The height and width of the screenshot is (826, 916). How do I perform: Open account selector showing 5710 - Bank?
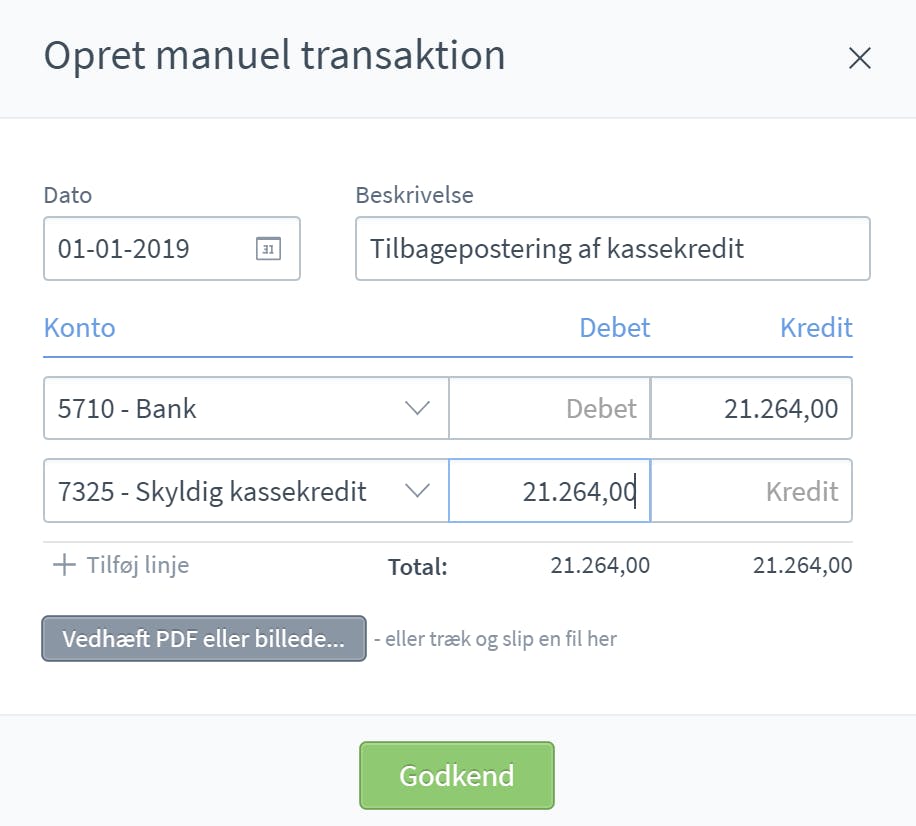246,408
